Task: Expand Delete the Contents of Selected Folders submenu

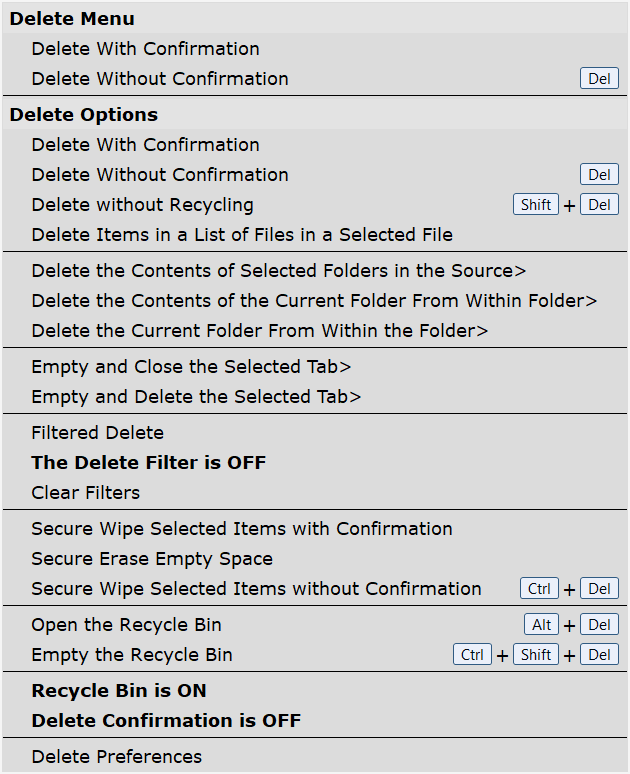Action: pos(278,271)
